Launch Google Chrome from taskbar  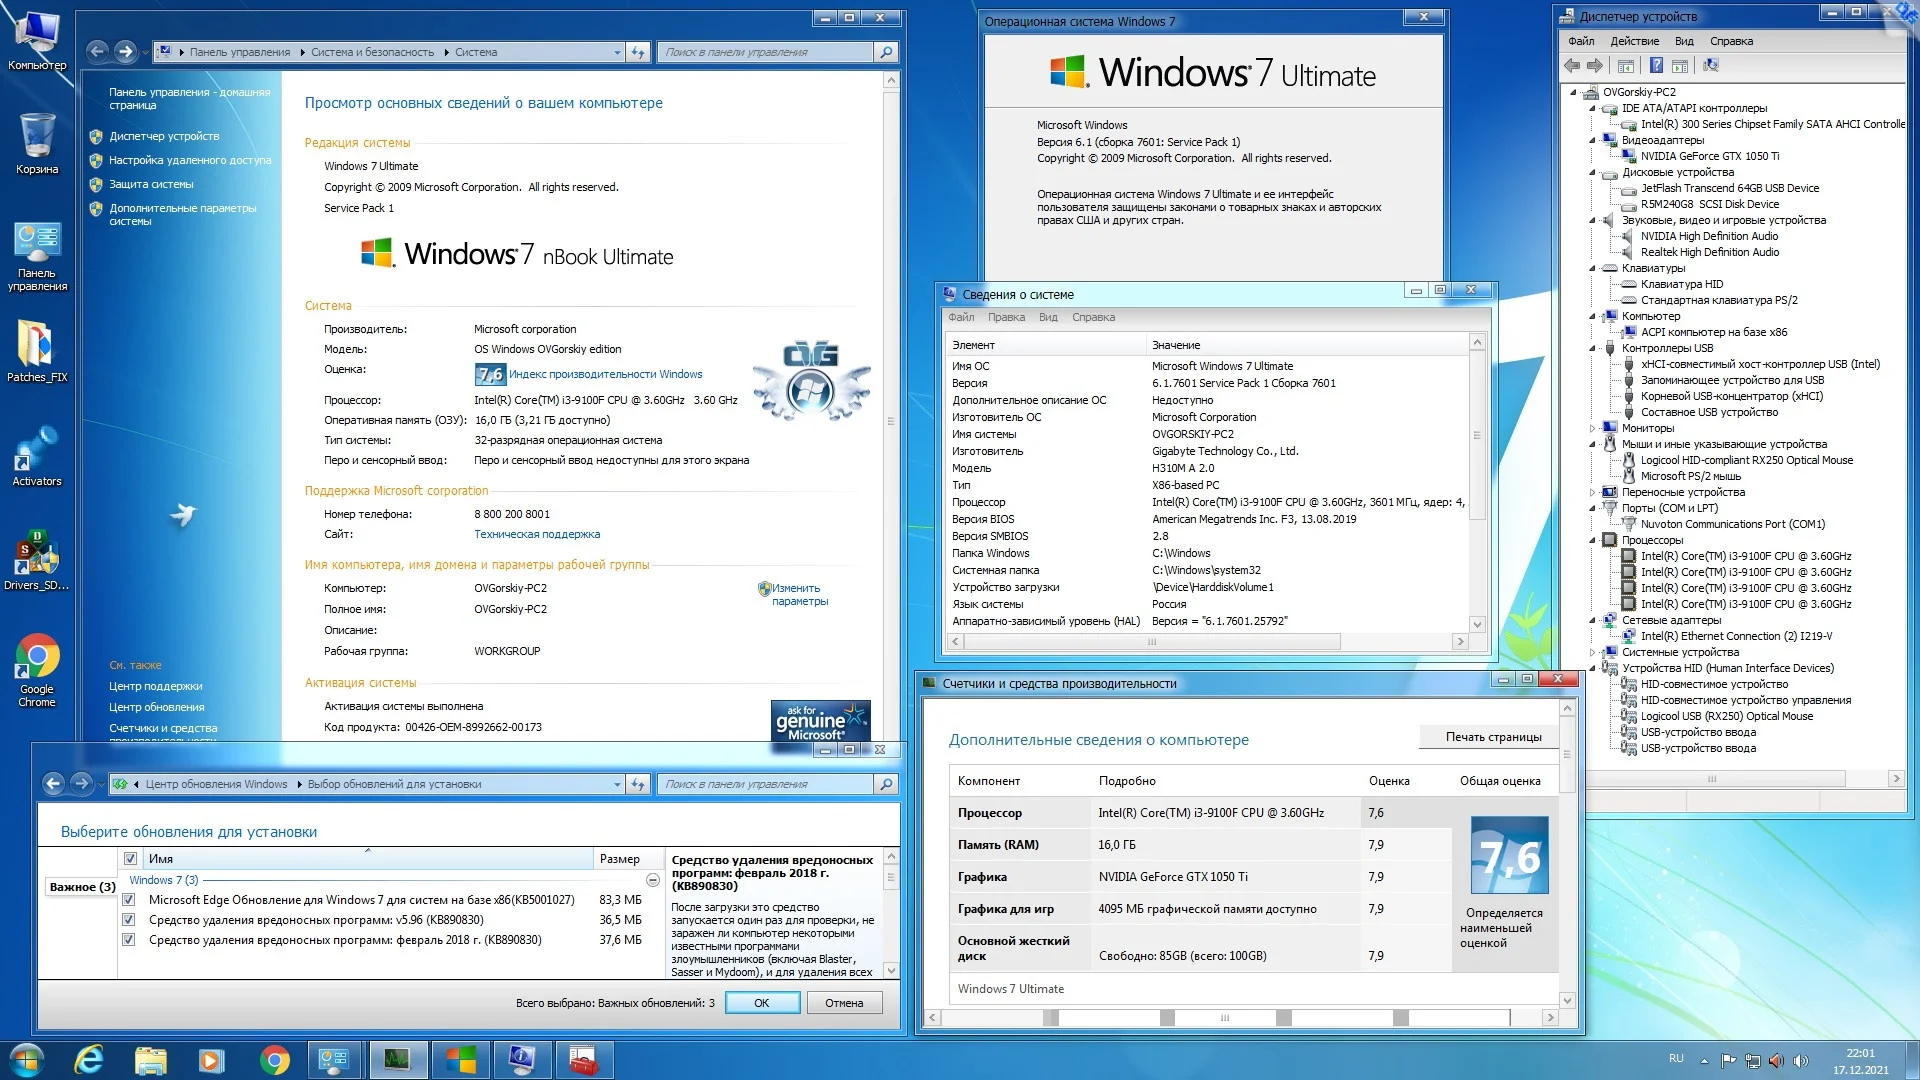click(x=274, y=1060)
